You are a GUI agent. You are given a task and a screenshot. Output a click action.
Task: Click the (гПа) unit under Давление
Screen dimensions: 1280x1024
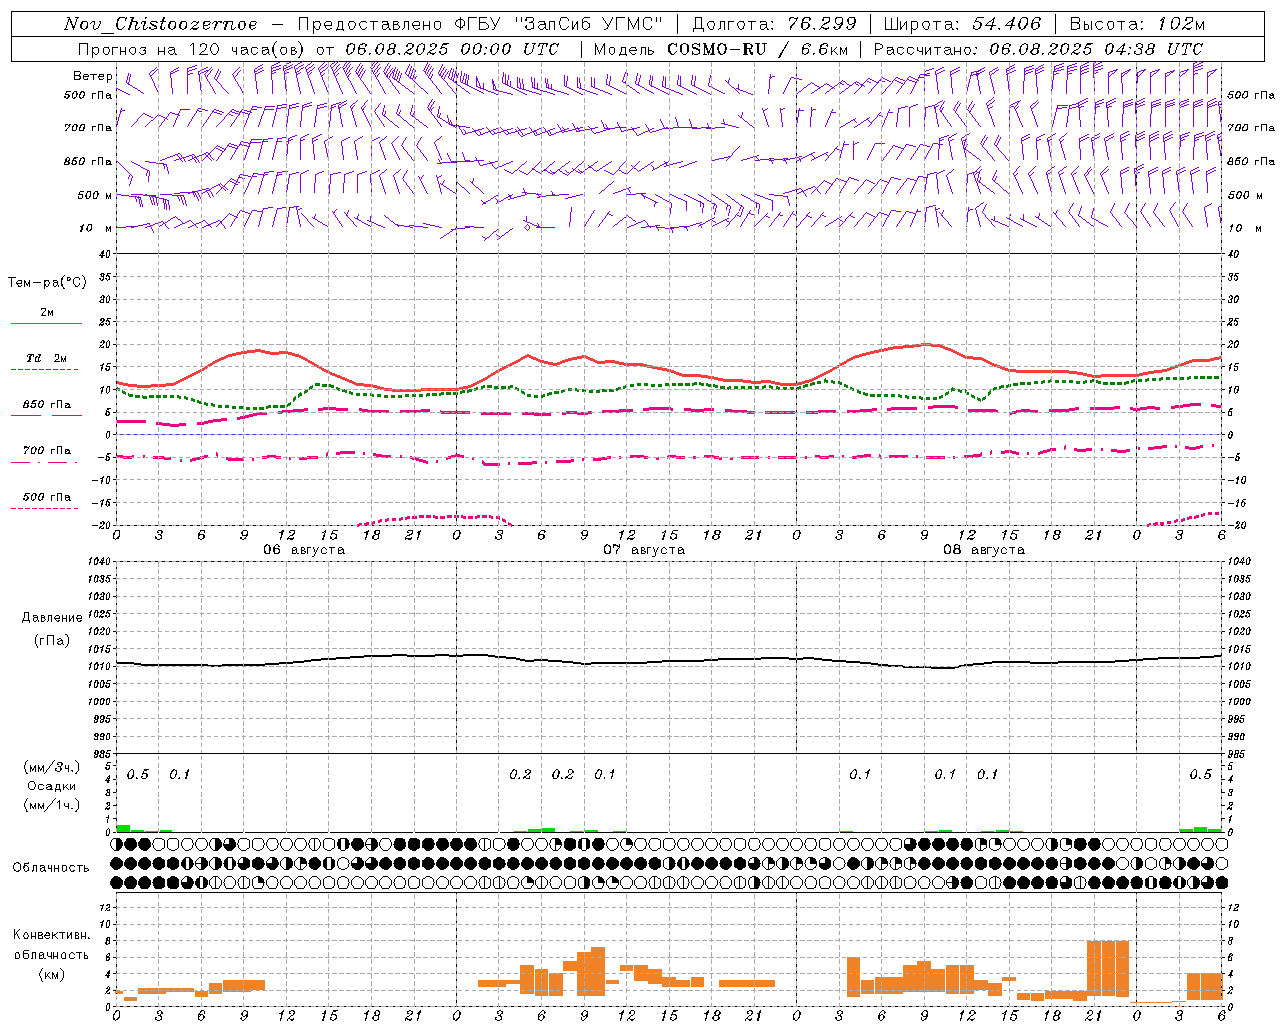[x=52, y=641]
